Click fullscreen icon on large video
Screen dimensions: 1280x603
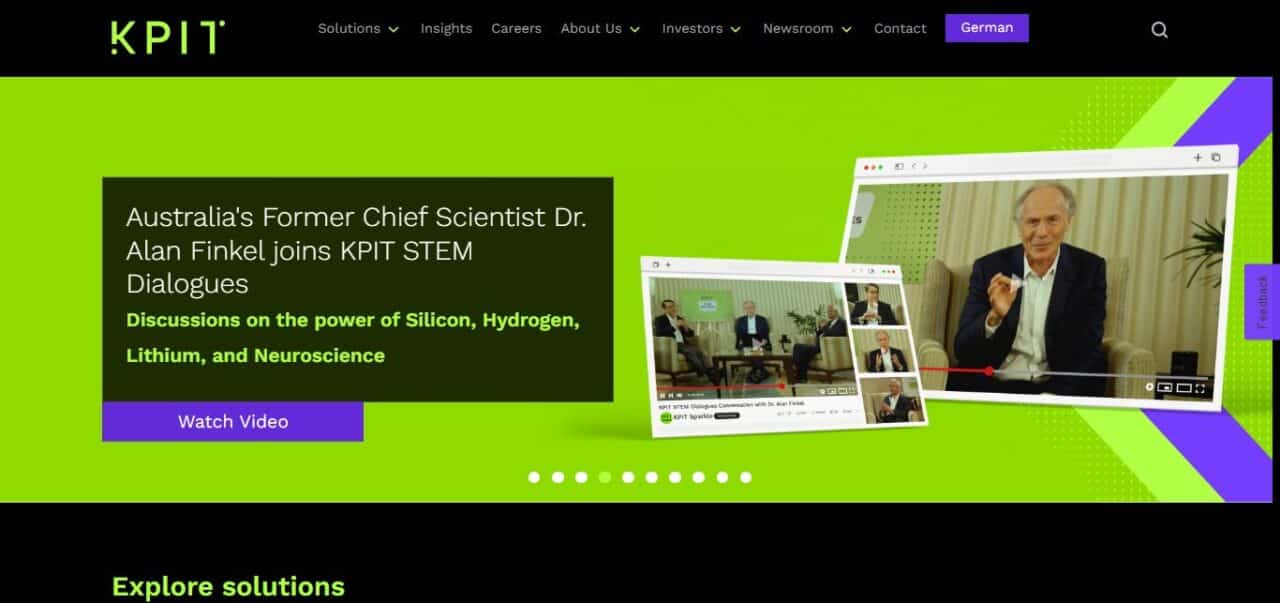click(1201, 388)
